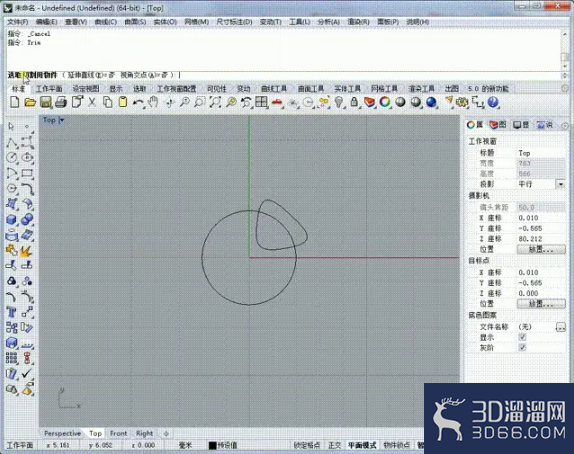The width and height of the screenshot is (574, 454).
Task: Click the blue question mark Help icon
Action: (493, 102)
